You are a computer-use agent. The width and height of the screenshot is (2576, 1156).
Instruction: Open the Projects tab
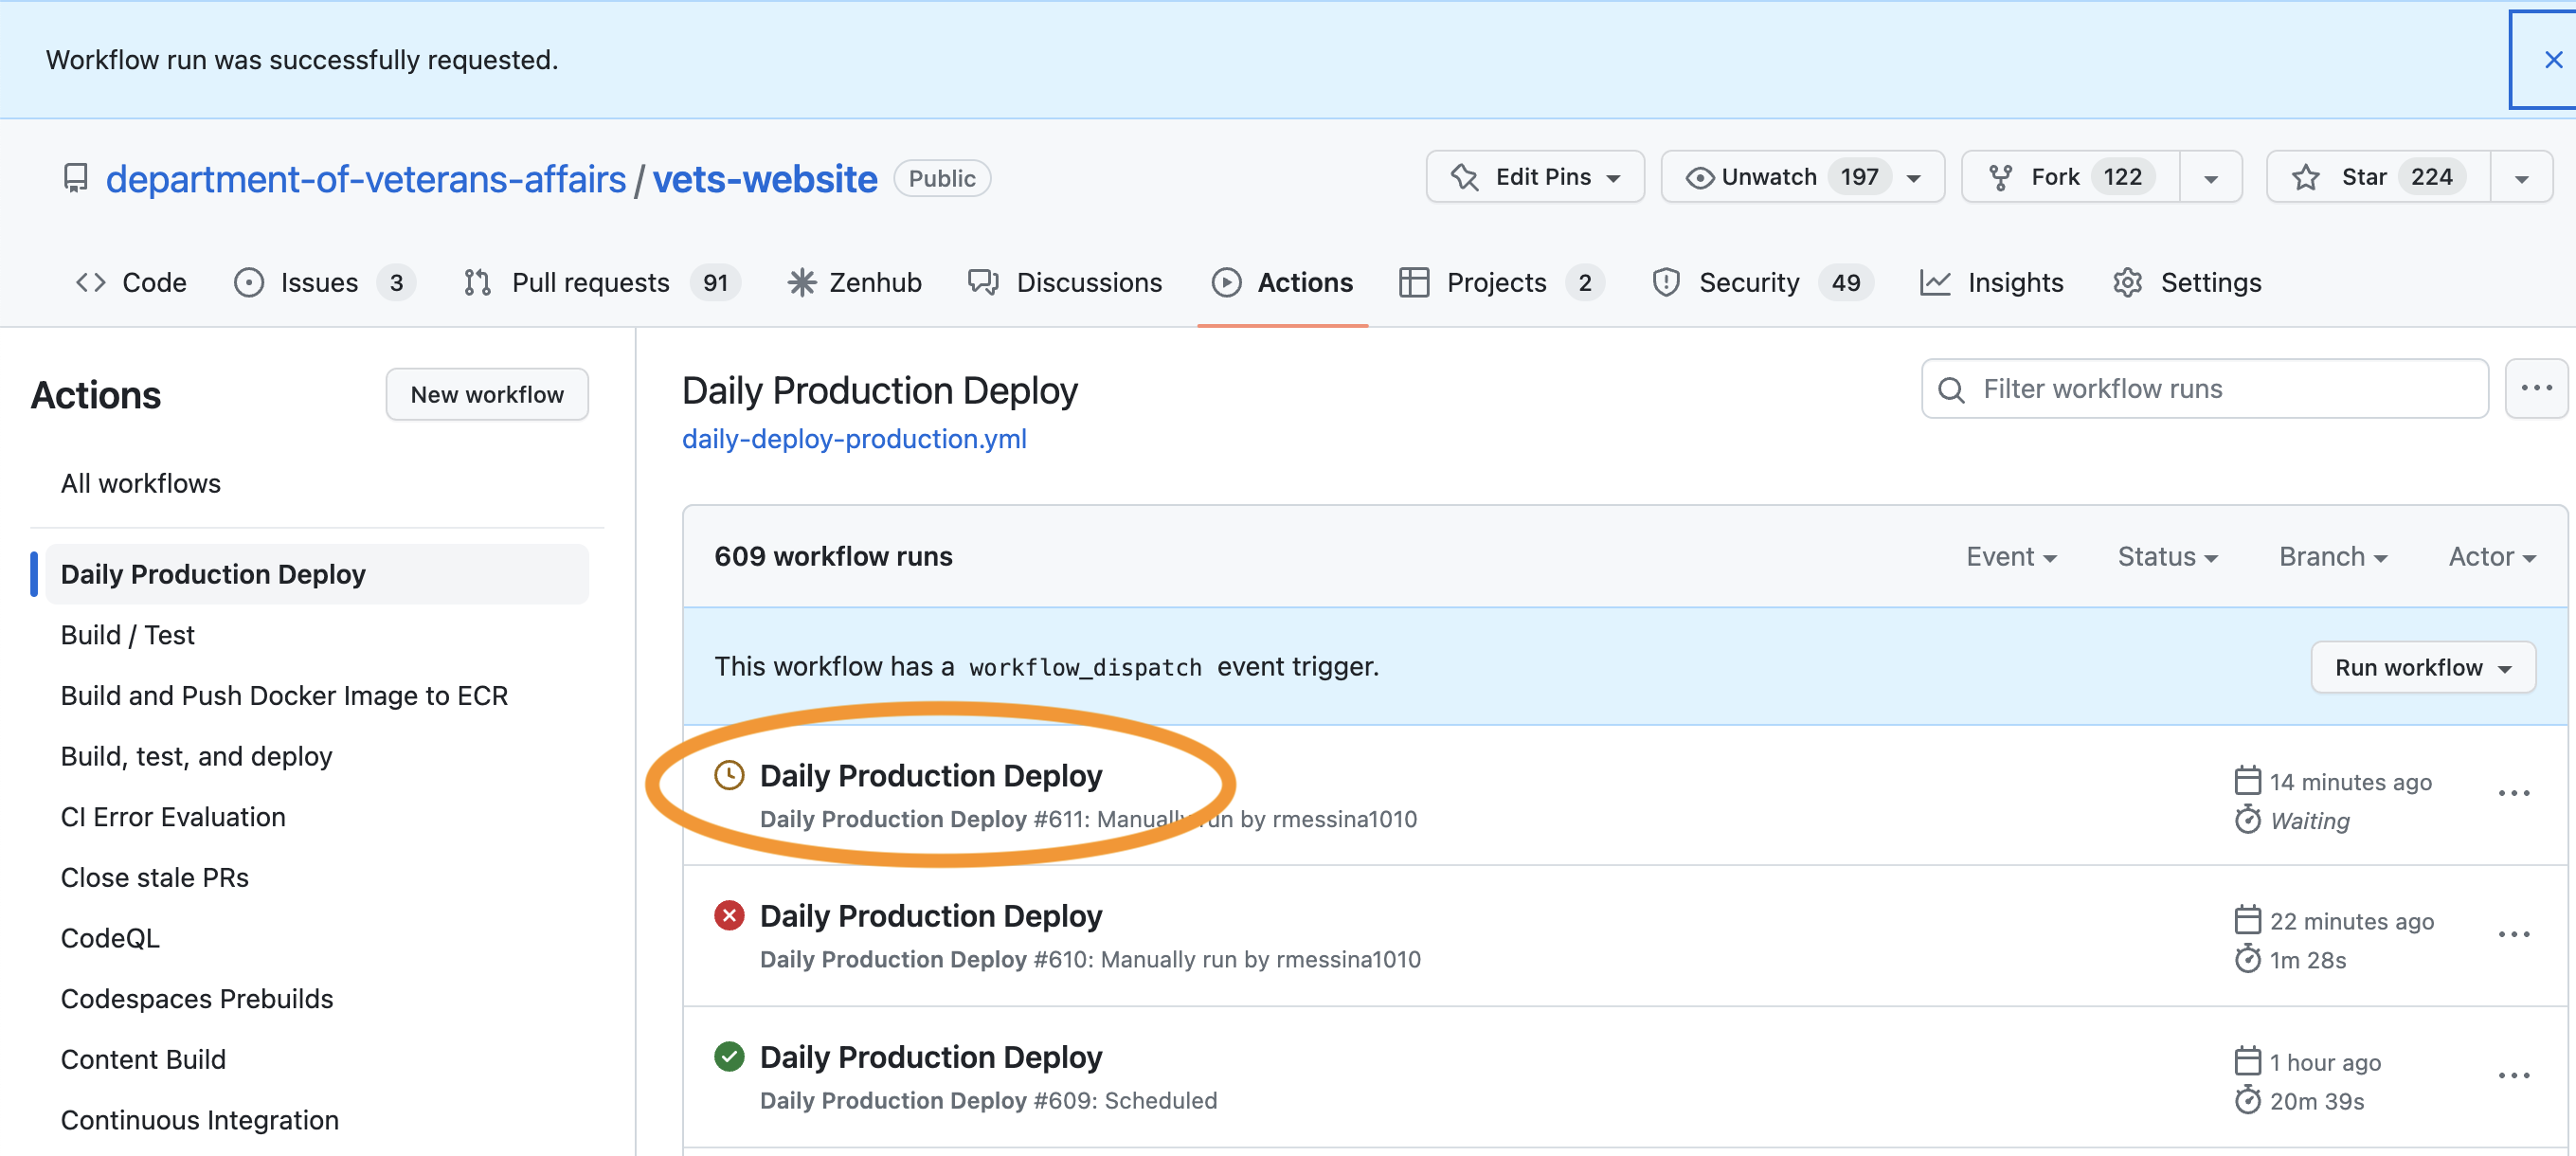[x=1496, y=282]
